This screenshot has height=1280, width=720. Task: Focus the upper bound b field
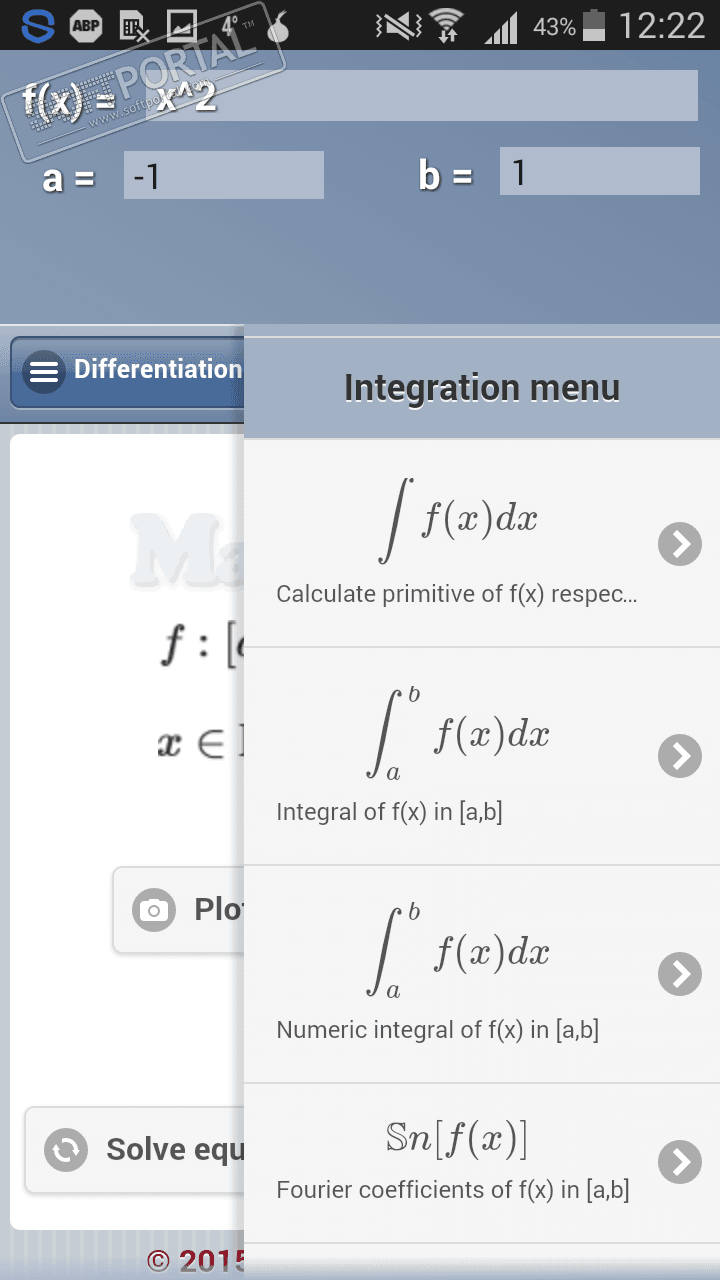[599, 172]
